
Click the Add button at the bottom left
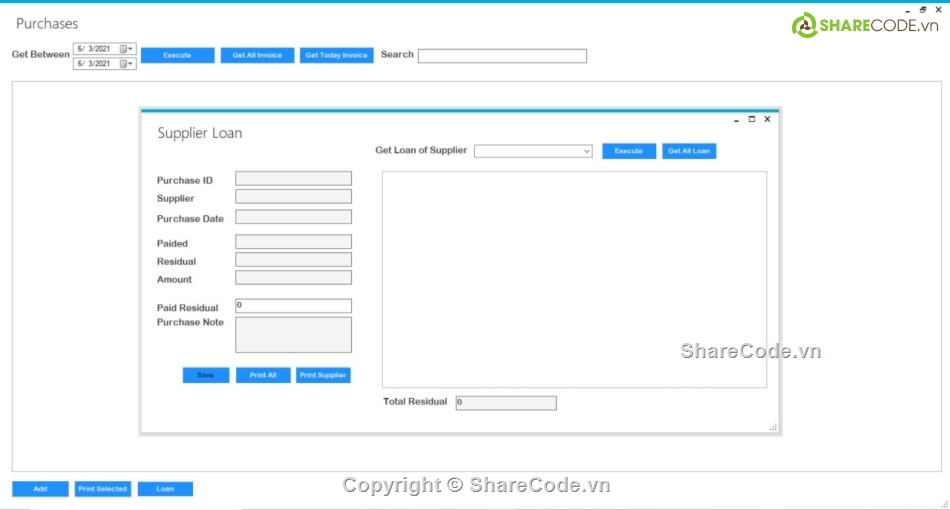(40, 489)
